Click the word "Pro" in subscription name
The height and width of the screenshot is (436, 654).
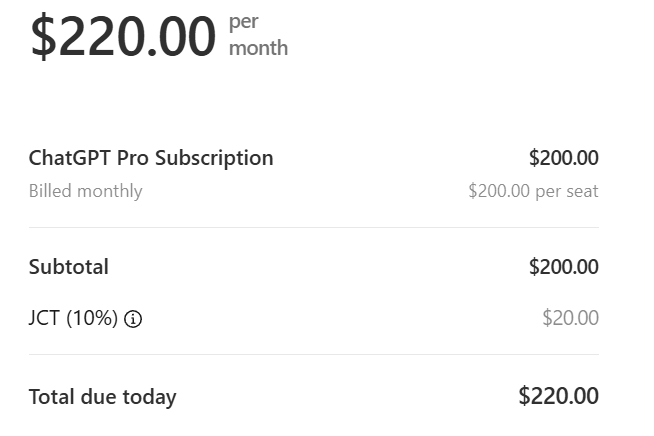pyautogui.click(x=134, y=158)
